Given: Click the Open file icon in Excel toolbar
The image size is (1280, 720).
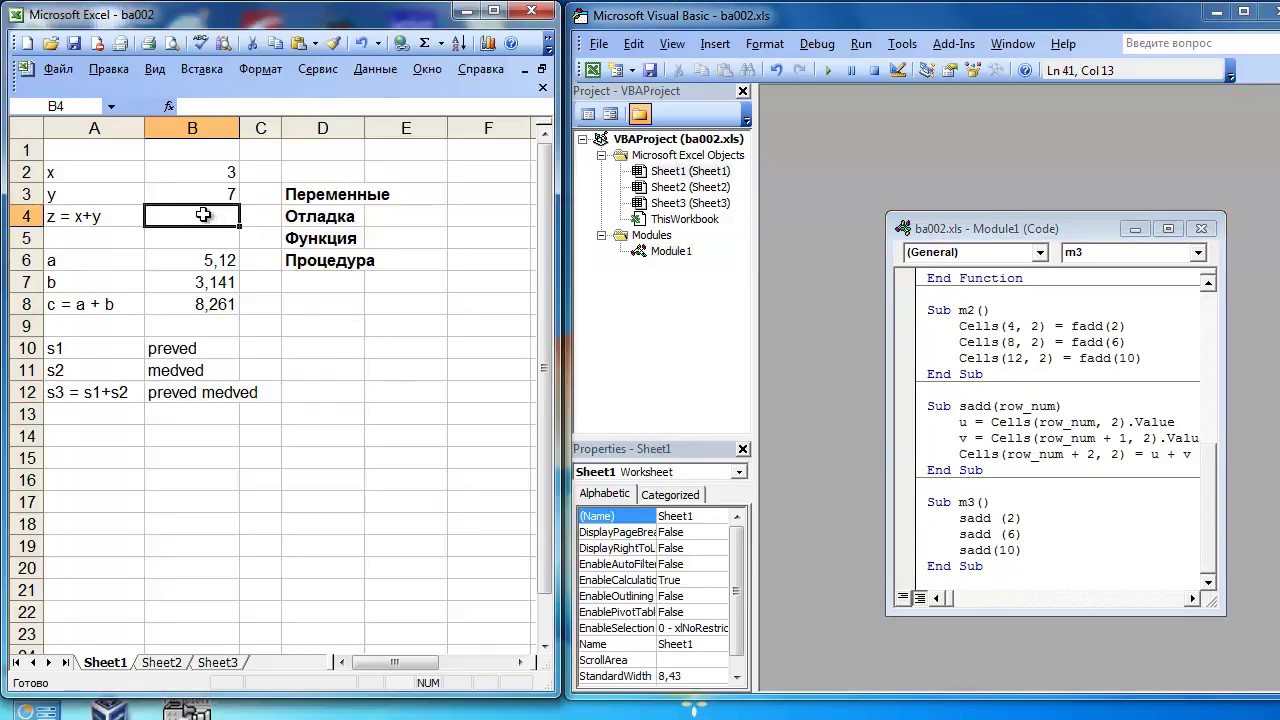Looking at the screenshot, I should click(49, 43).
